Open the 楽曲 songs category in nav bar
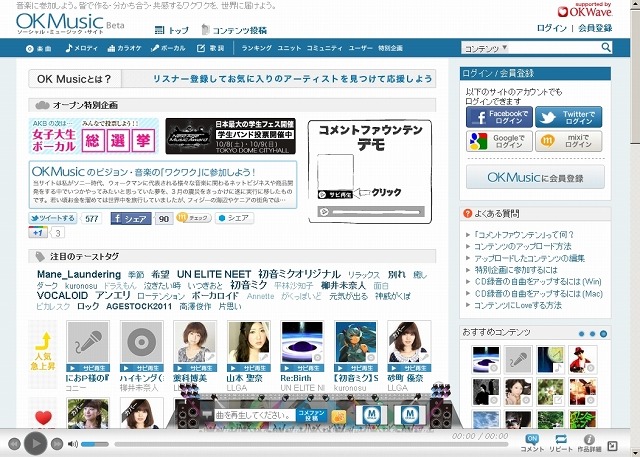Screen dimensions: 640x457 click(39, 49)
